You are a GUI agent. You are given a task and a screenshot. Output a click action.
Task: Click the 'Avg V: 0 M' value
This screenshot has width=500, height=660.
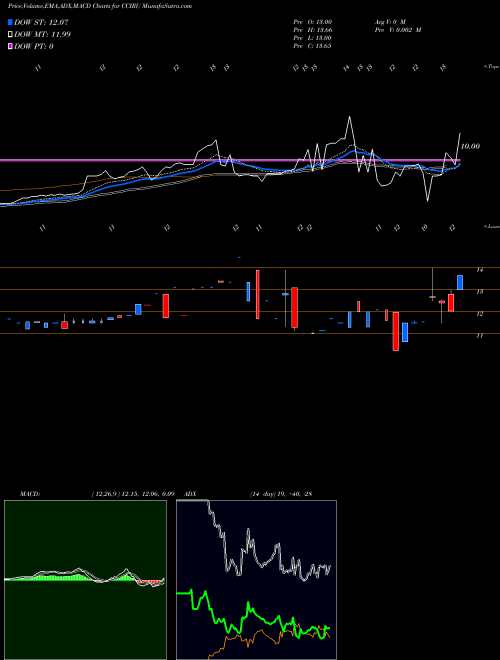pyautogui.click(x=389, y=21)
